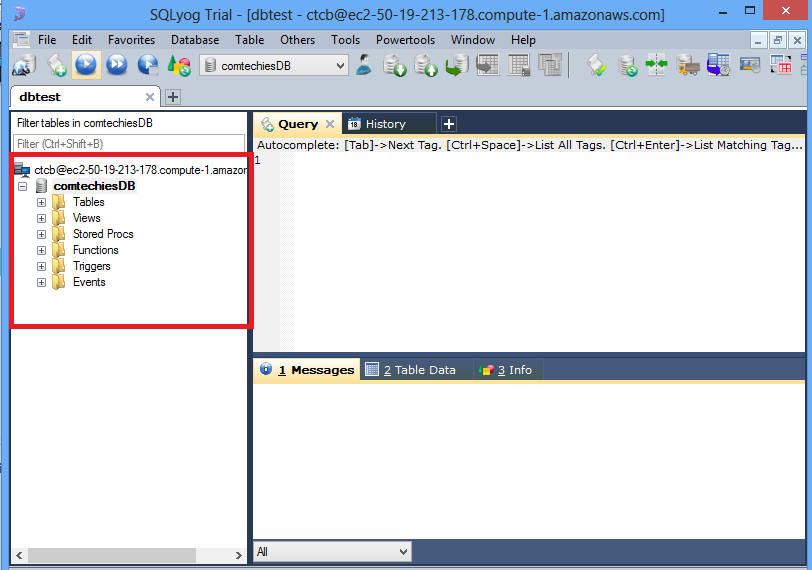Open a new query editor from the toolbar
This screenshot has height=570, width=812.
[x=56, y=66]
